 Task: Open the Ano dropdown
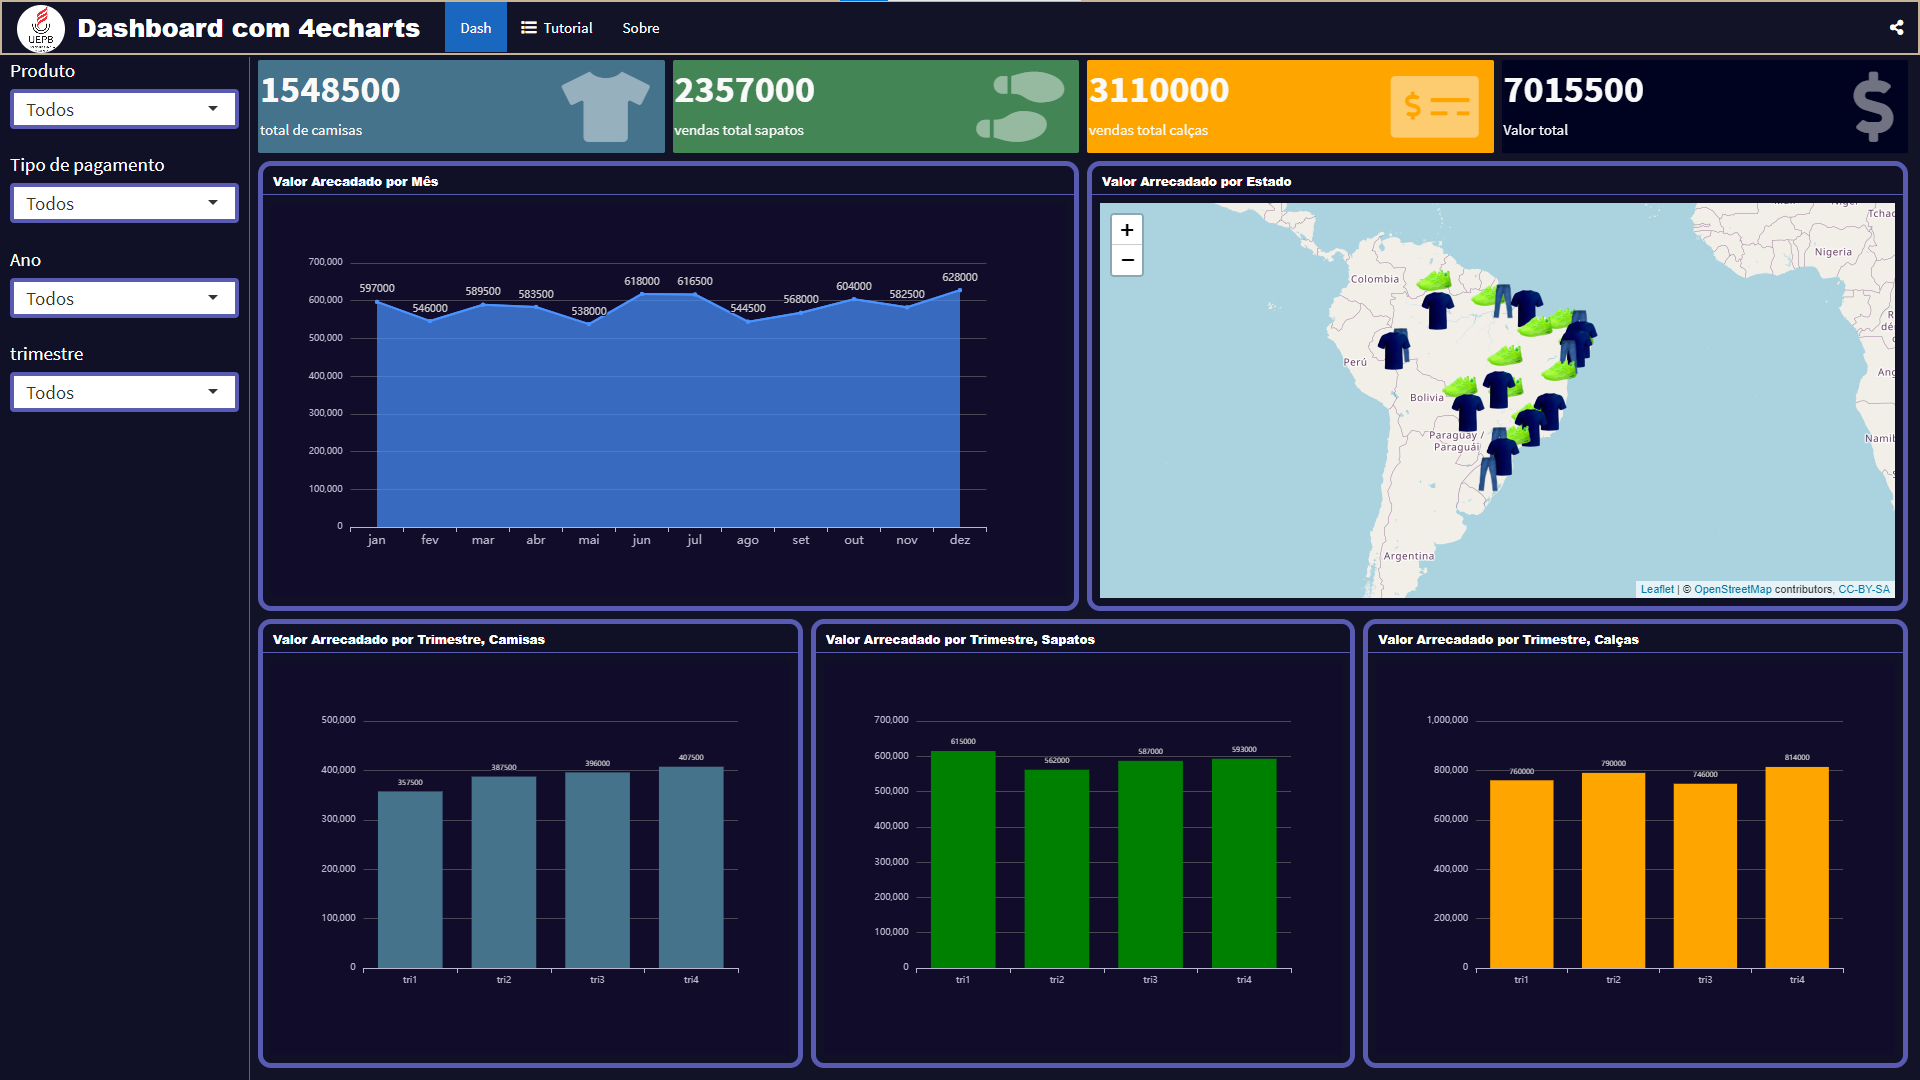pos(124,298)
